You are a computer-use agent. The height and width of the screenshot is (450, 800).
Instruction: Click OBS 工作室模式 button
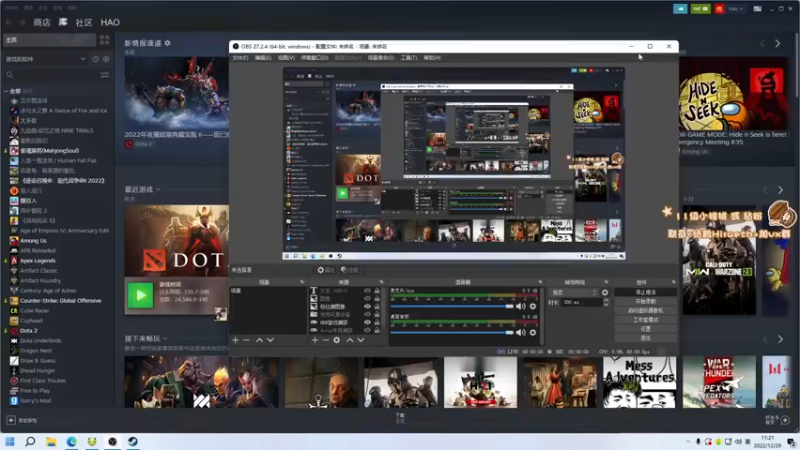click(x=645, y=320)
